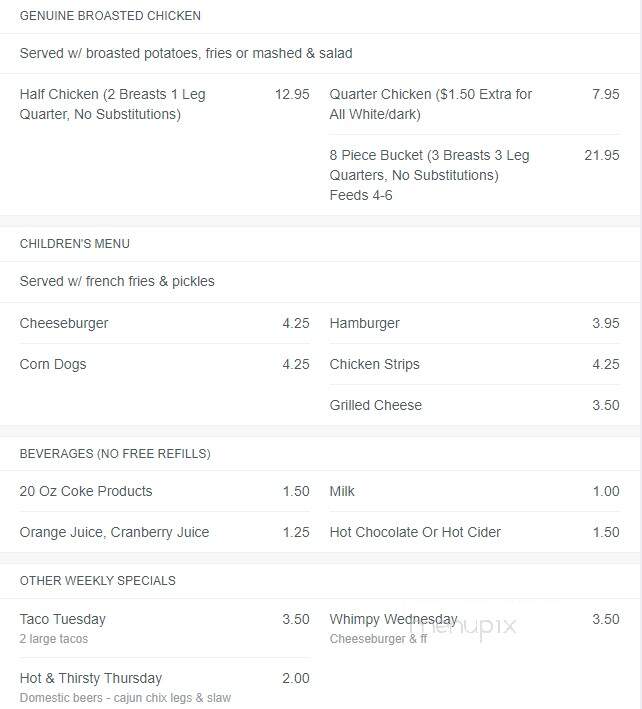Select the Genuine Broasted Chicken heading
642x709 pixels.
(110, 16)
